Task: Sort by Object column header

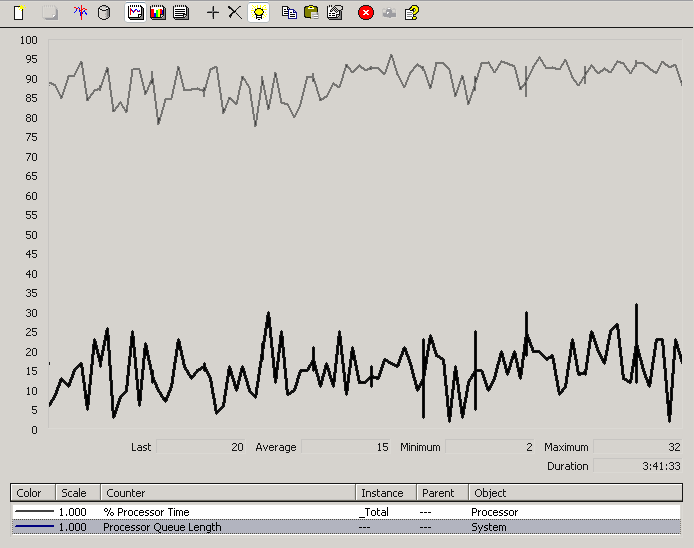Action: (575, 493)
